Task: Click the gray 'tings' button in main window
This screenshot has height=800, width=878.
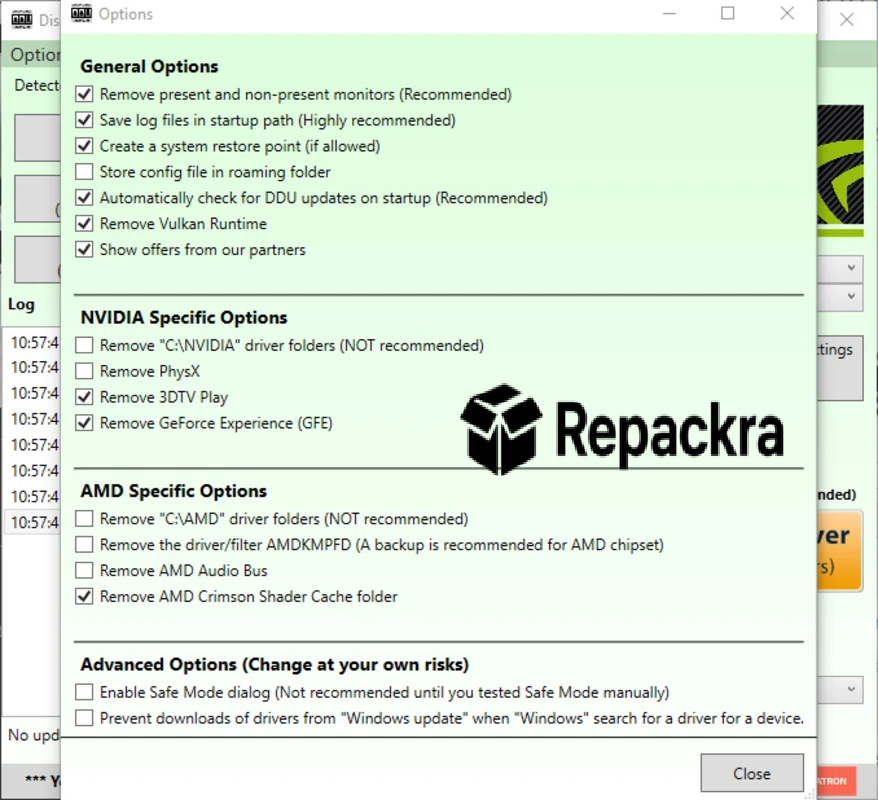Action: (x=839, y=368)
